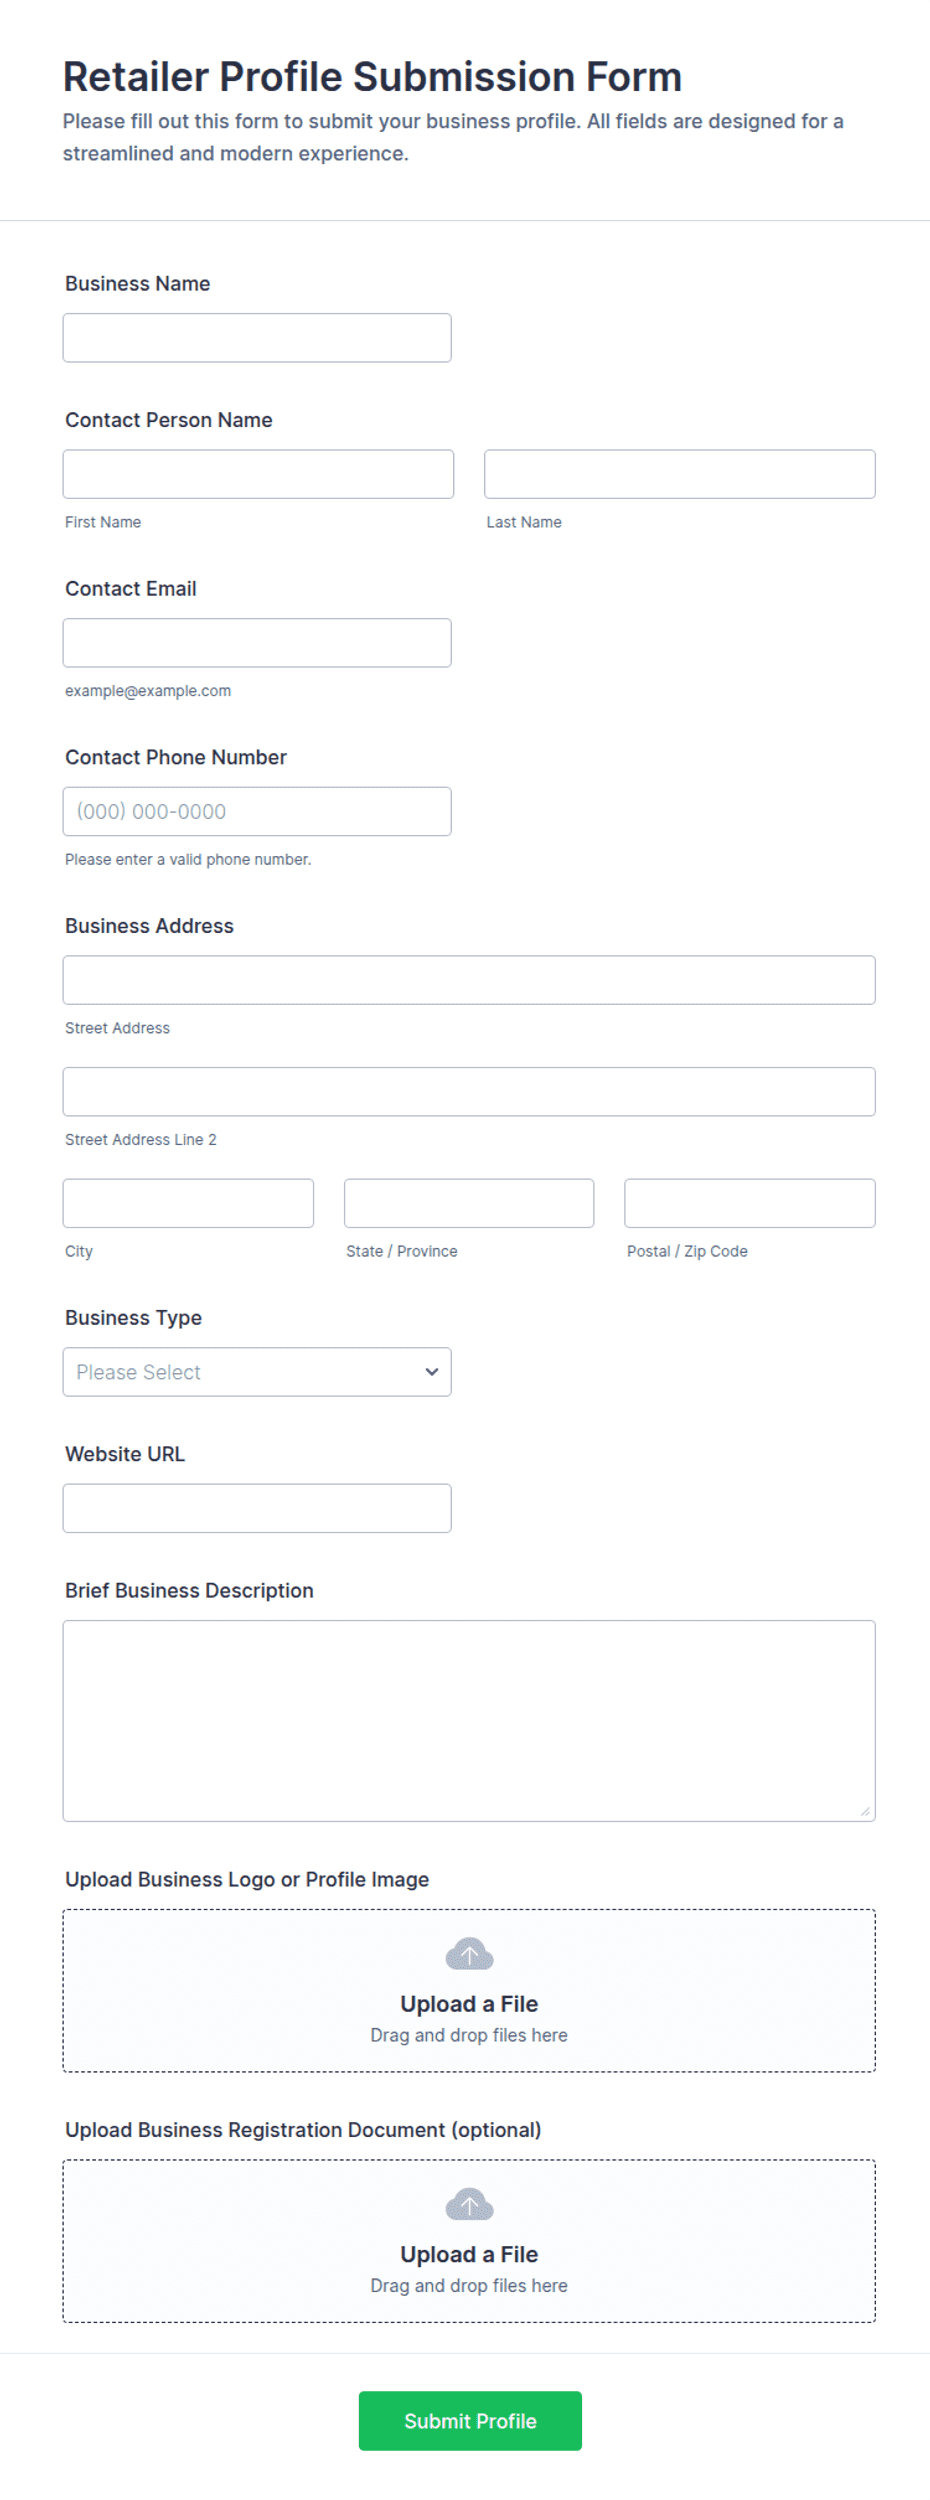Viewport: 930px width, 2500px height.
Task: Click Upload a File for business logo
Action: (x=469, y=2003)
